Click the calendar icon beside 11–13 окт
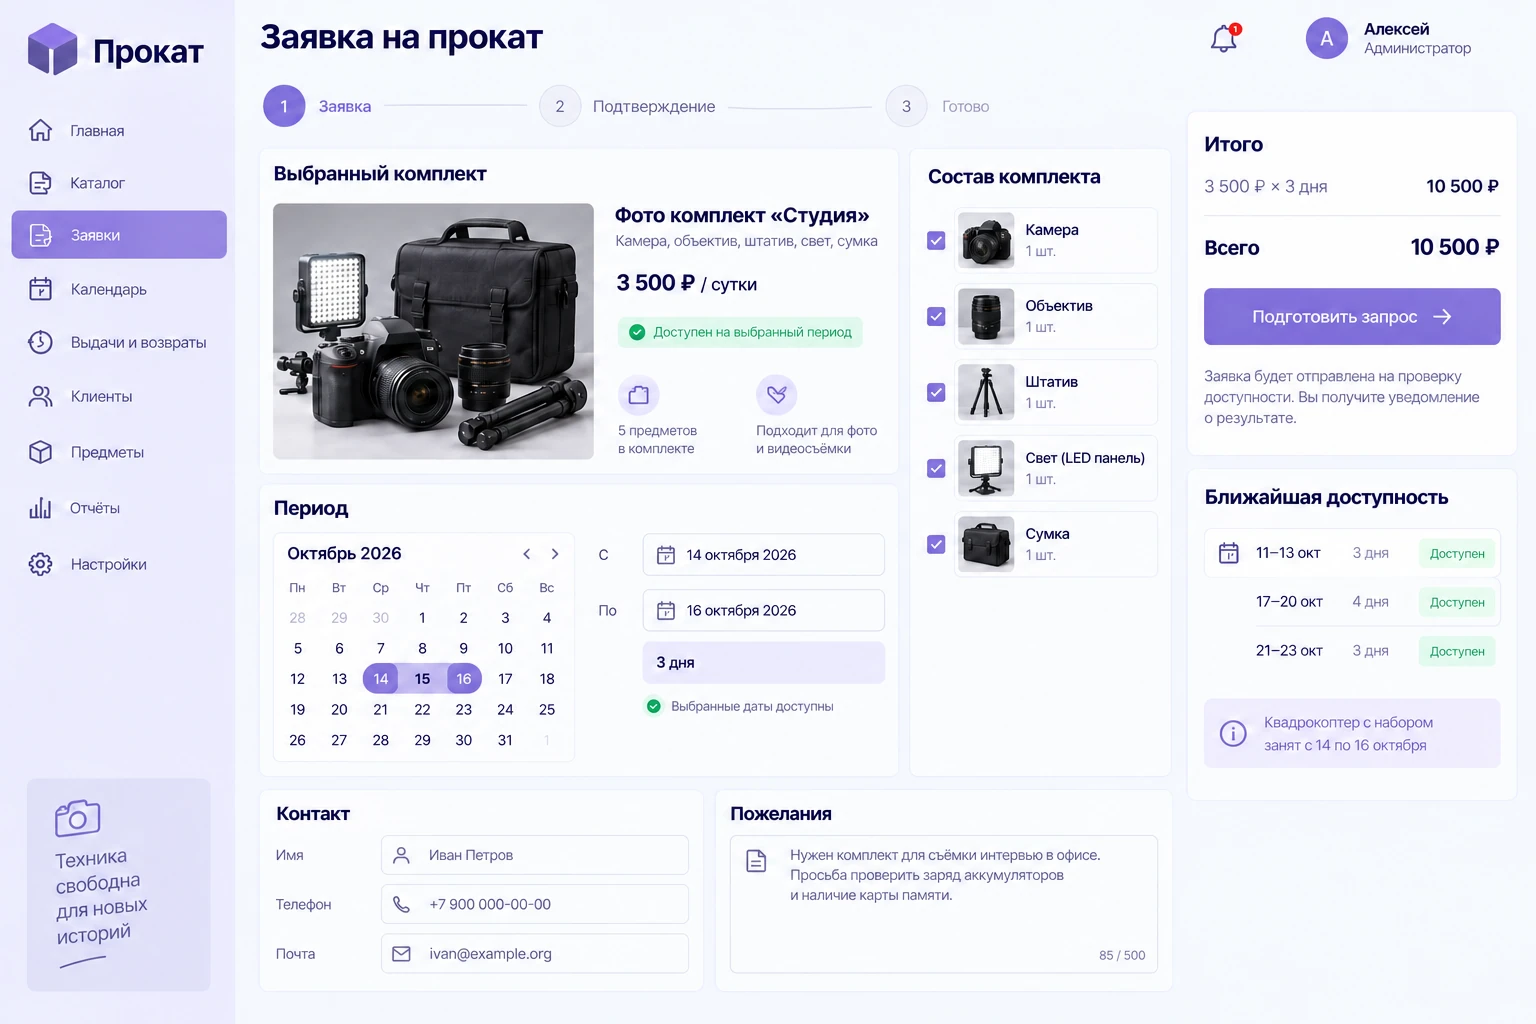 [x=1229, y=553]
